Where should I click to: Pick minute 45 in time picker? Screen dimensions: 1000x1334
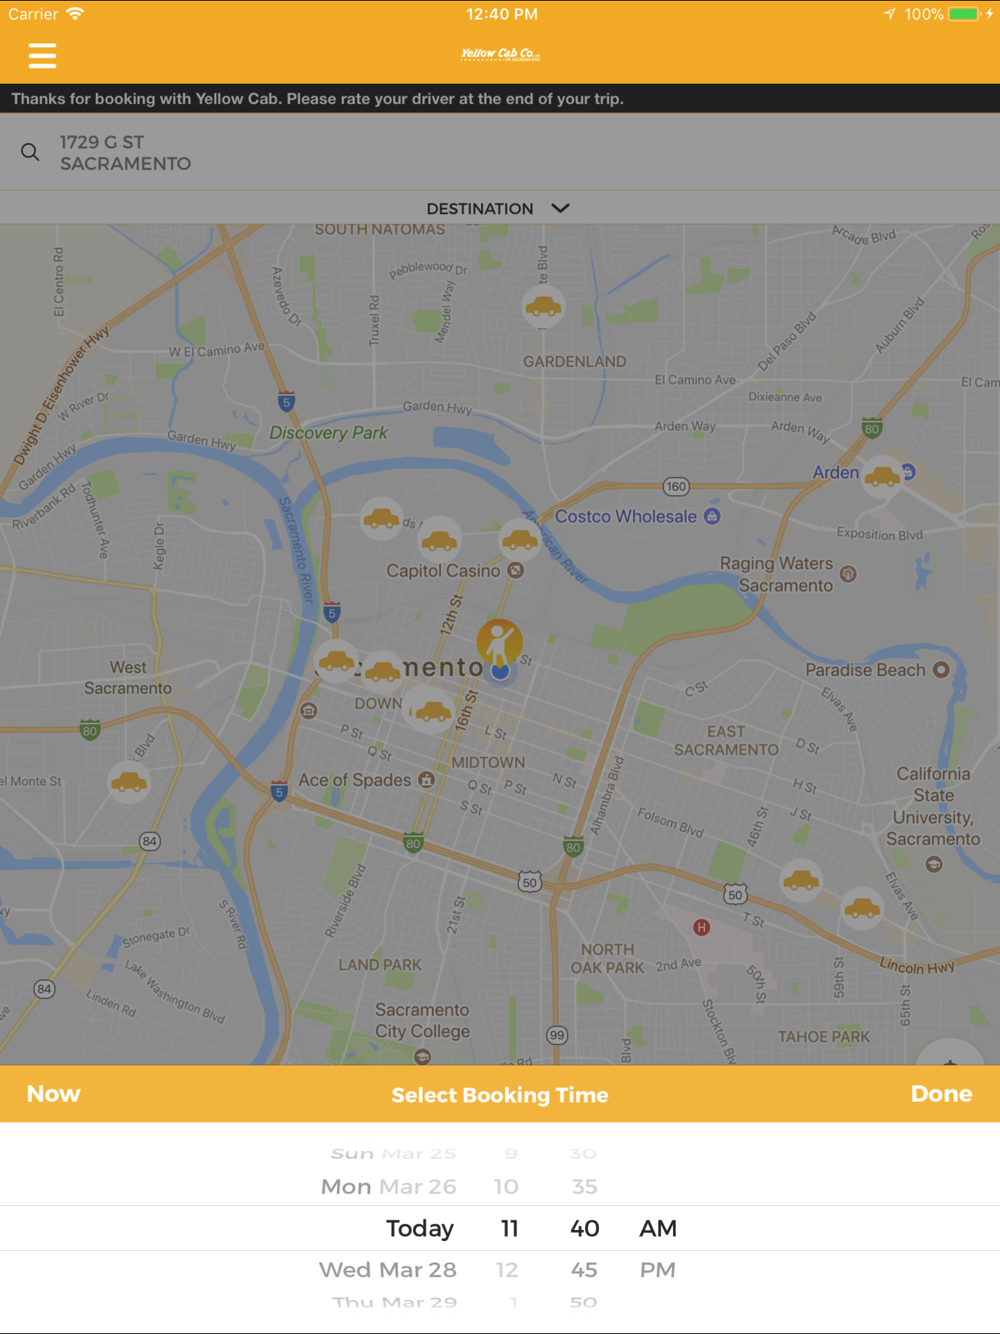coord(584,1270)
